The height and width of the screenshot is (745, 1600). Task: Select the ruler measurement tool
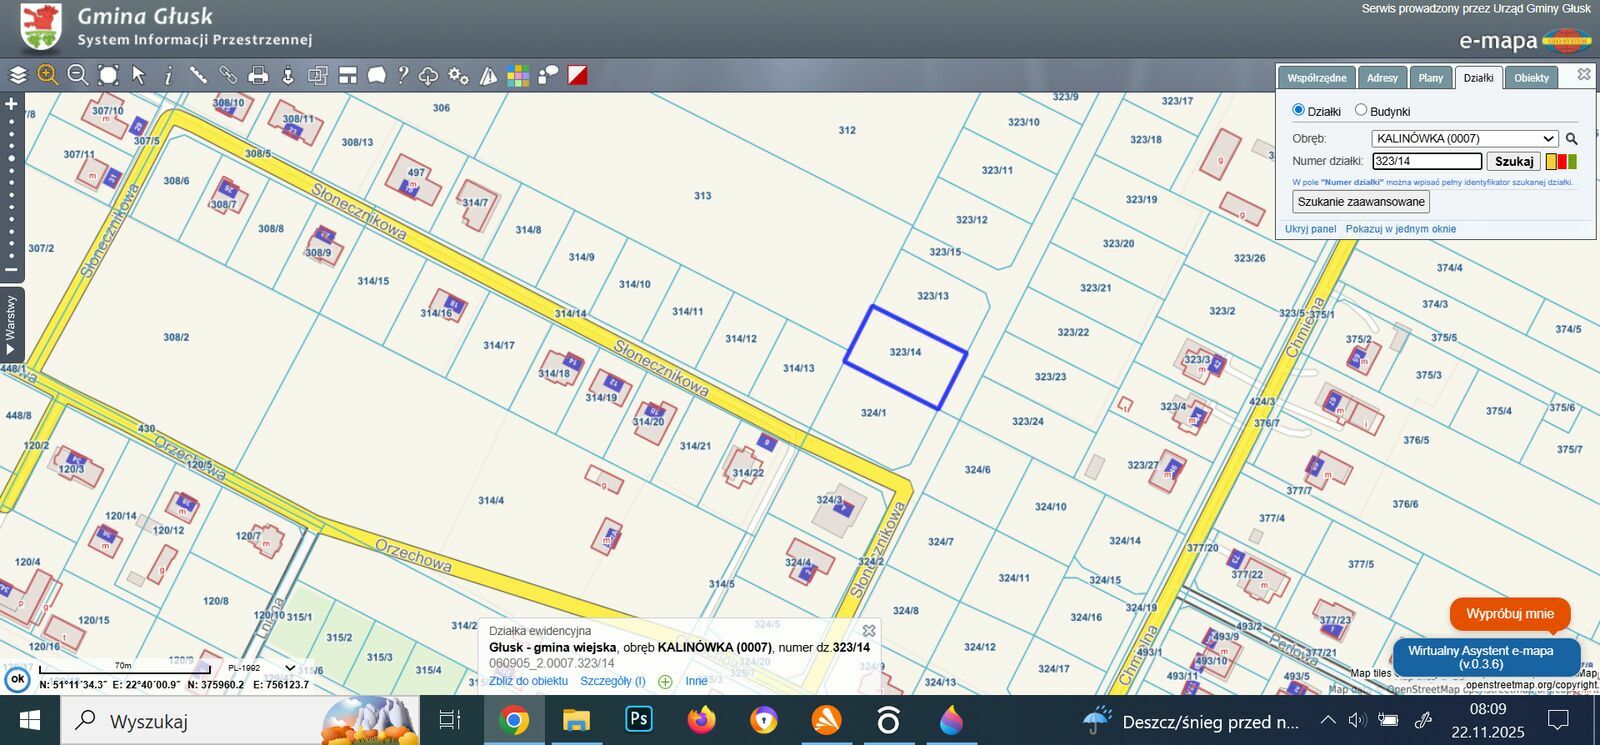coord(198,75)
